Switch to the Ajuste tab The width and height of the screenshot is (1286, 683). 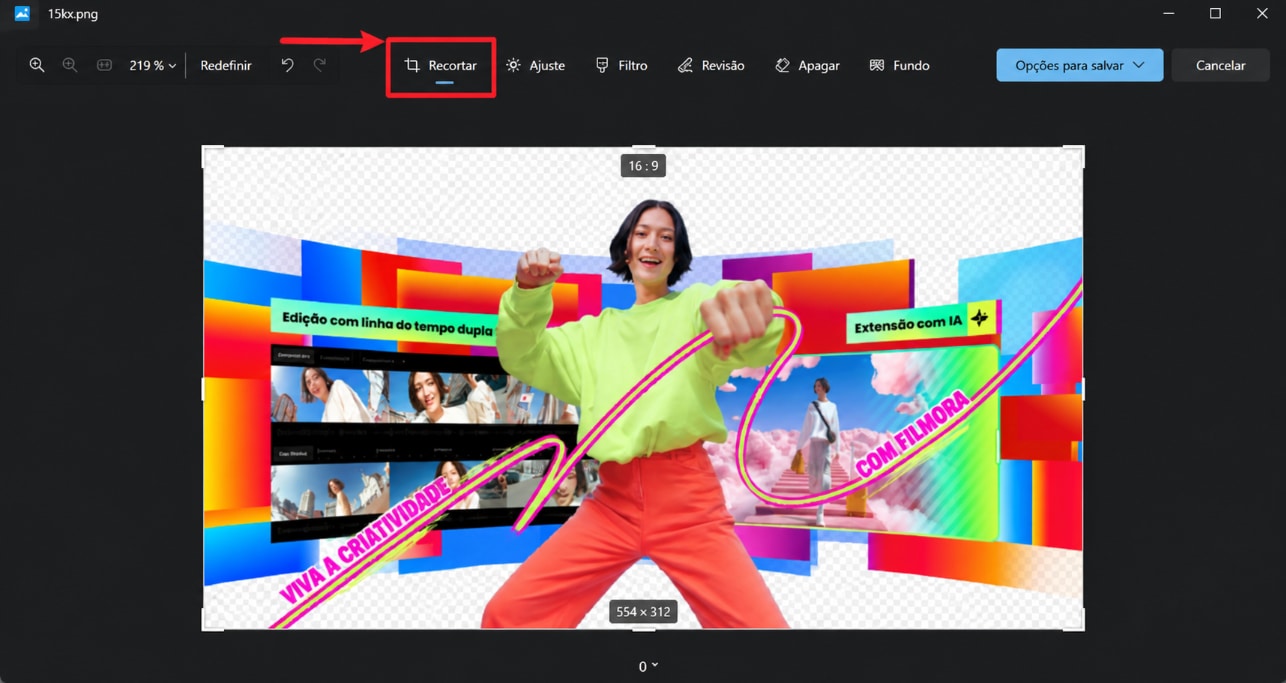point(535,65)
